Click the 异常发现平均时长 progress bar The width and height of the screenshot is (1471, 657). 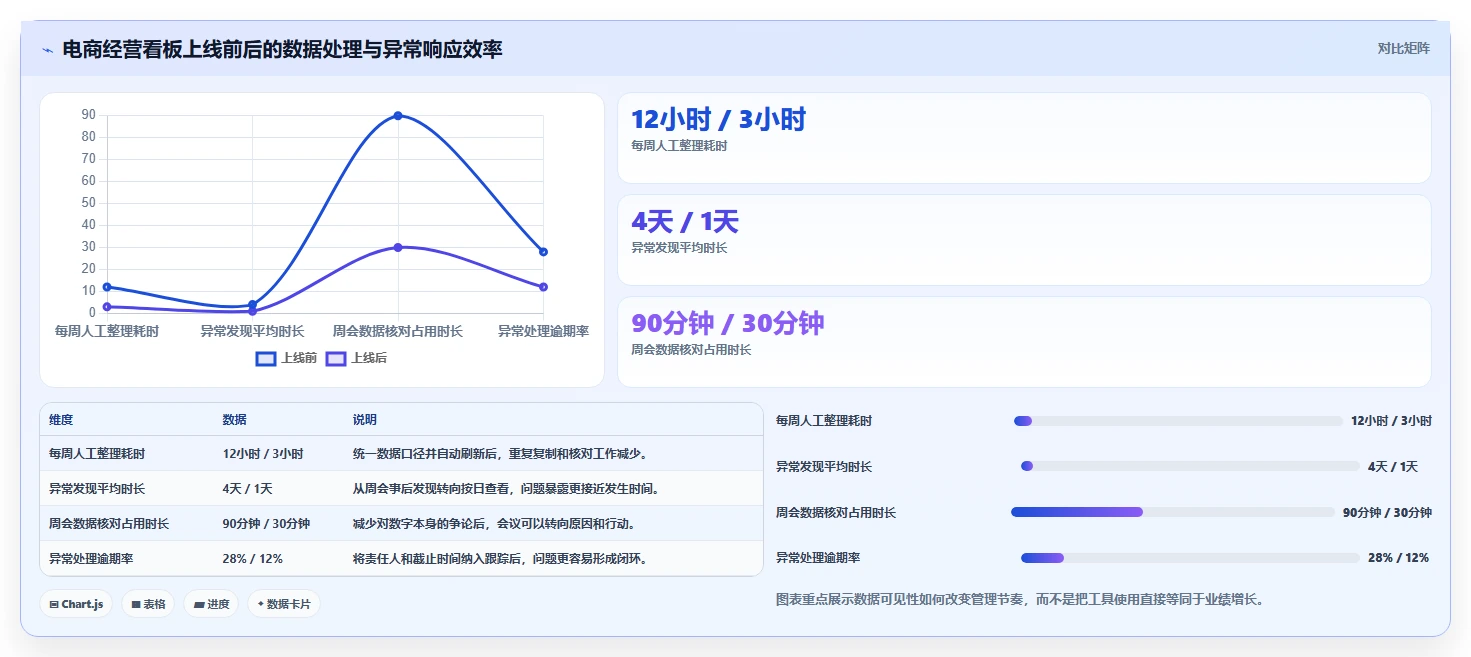pos(1190,466)
